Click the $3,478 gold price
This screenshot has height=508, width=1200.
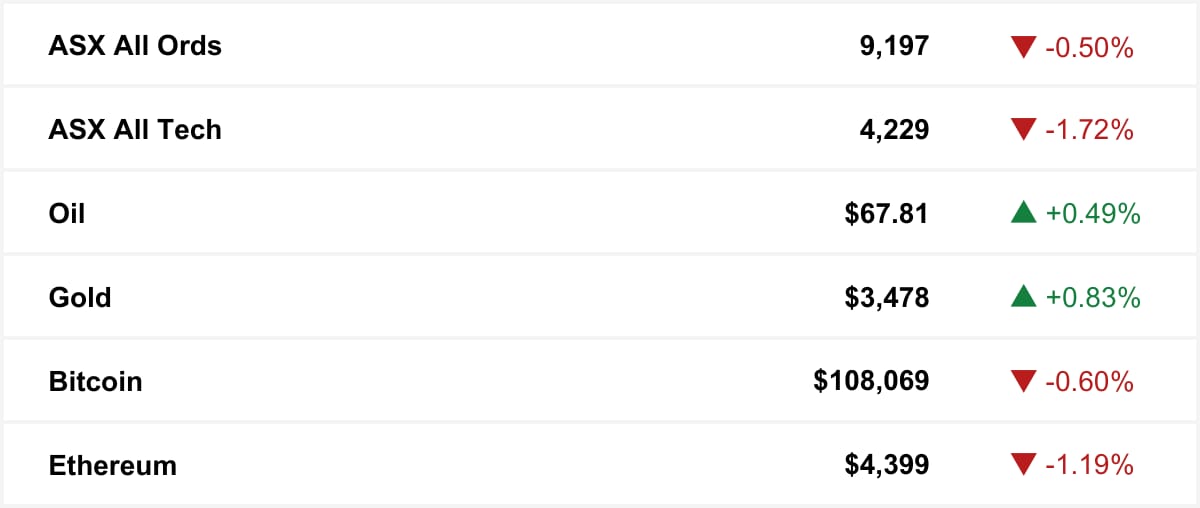click(x=887, y=298)
